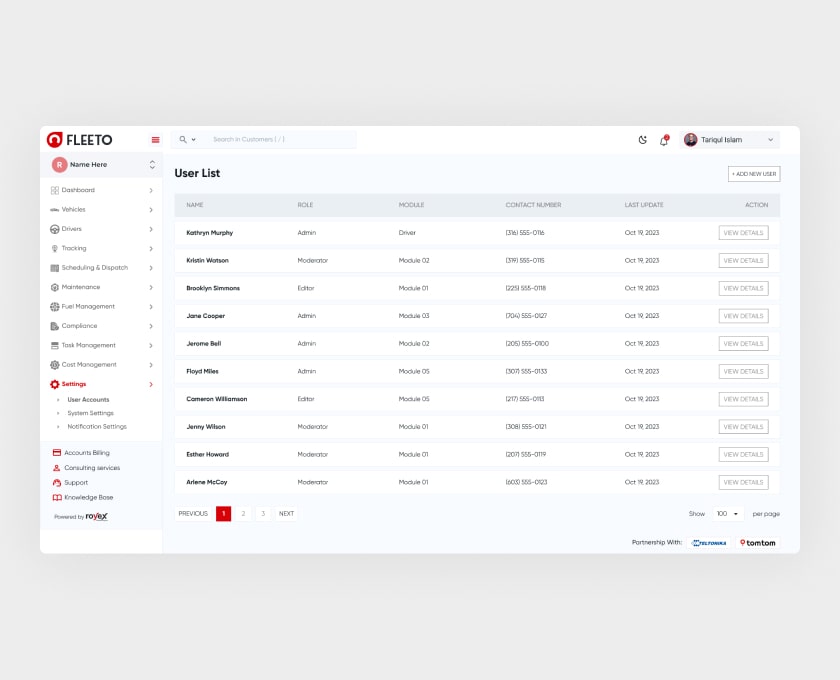The height and width of the screenshot is (680, 840).
Task: Select Notification Settings in sidebar
Action: 96,427
